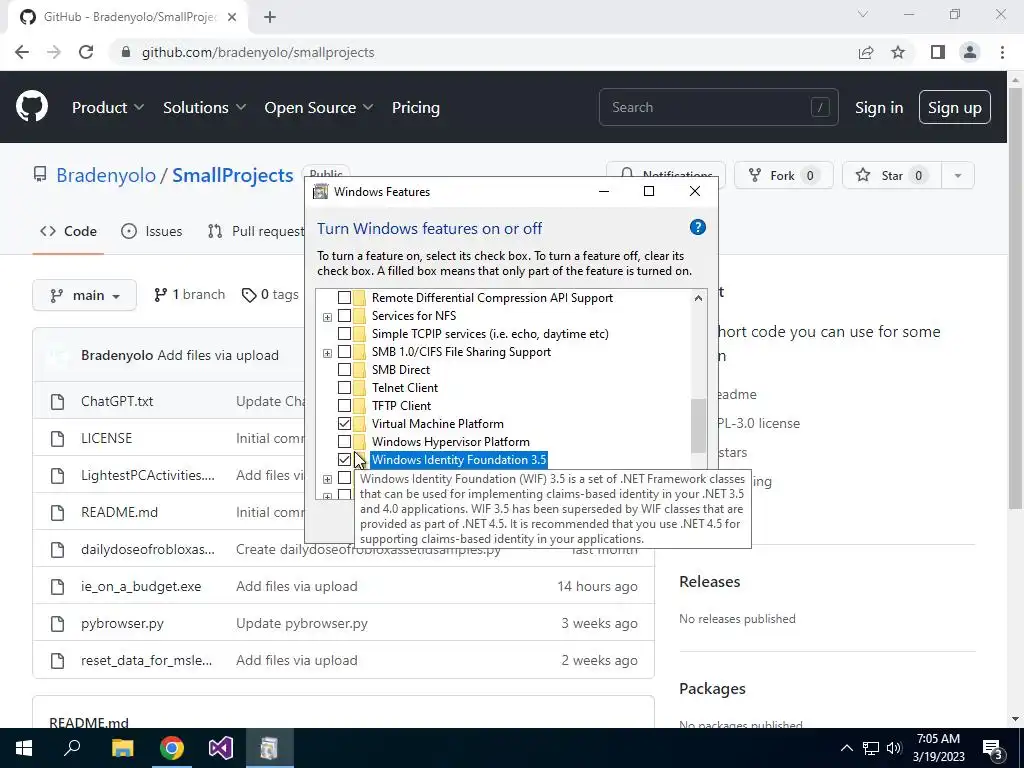
Task: Close the GitHub browser tab
Action: coord(232,17)
